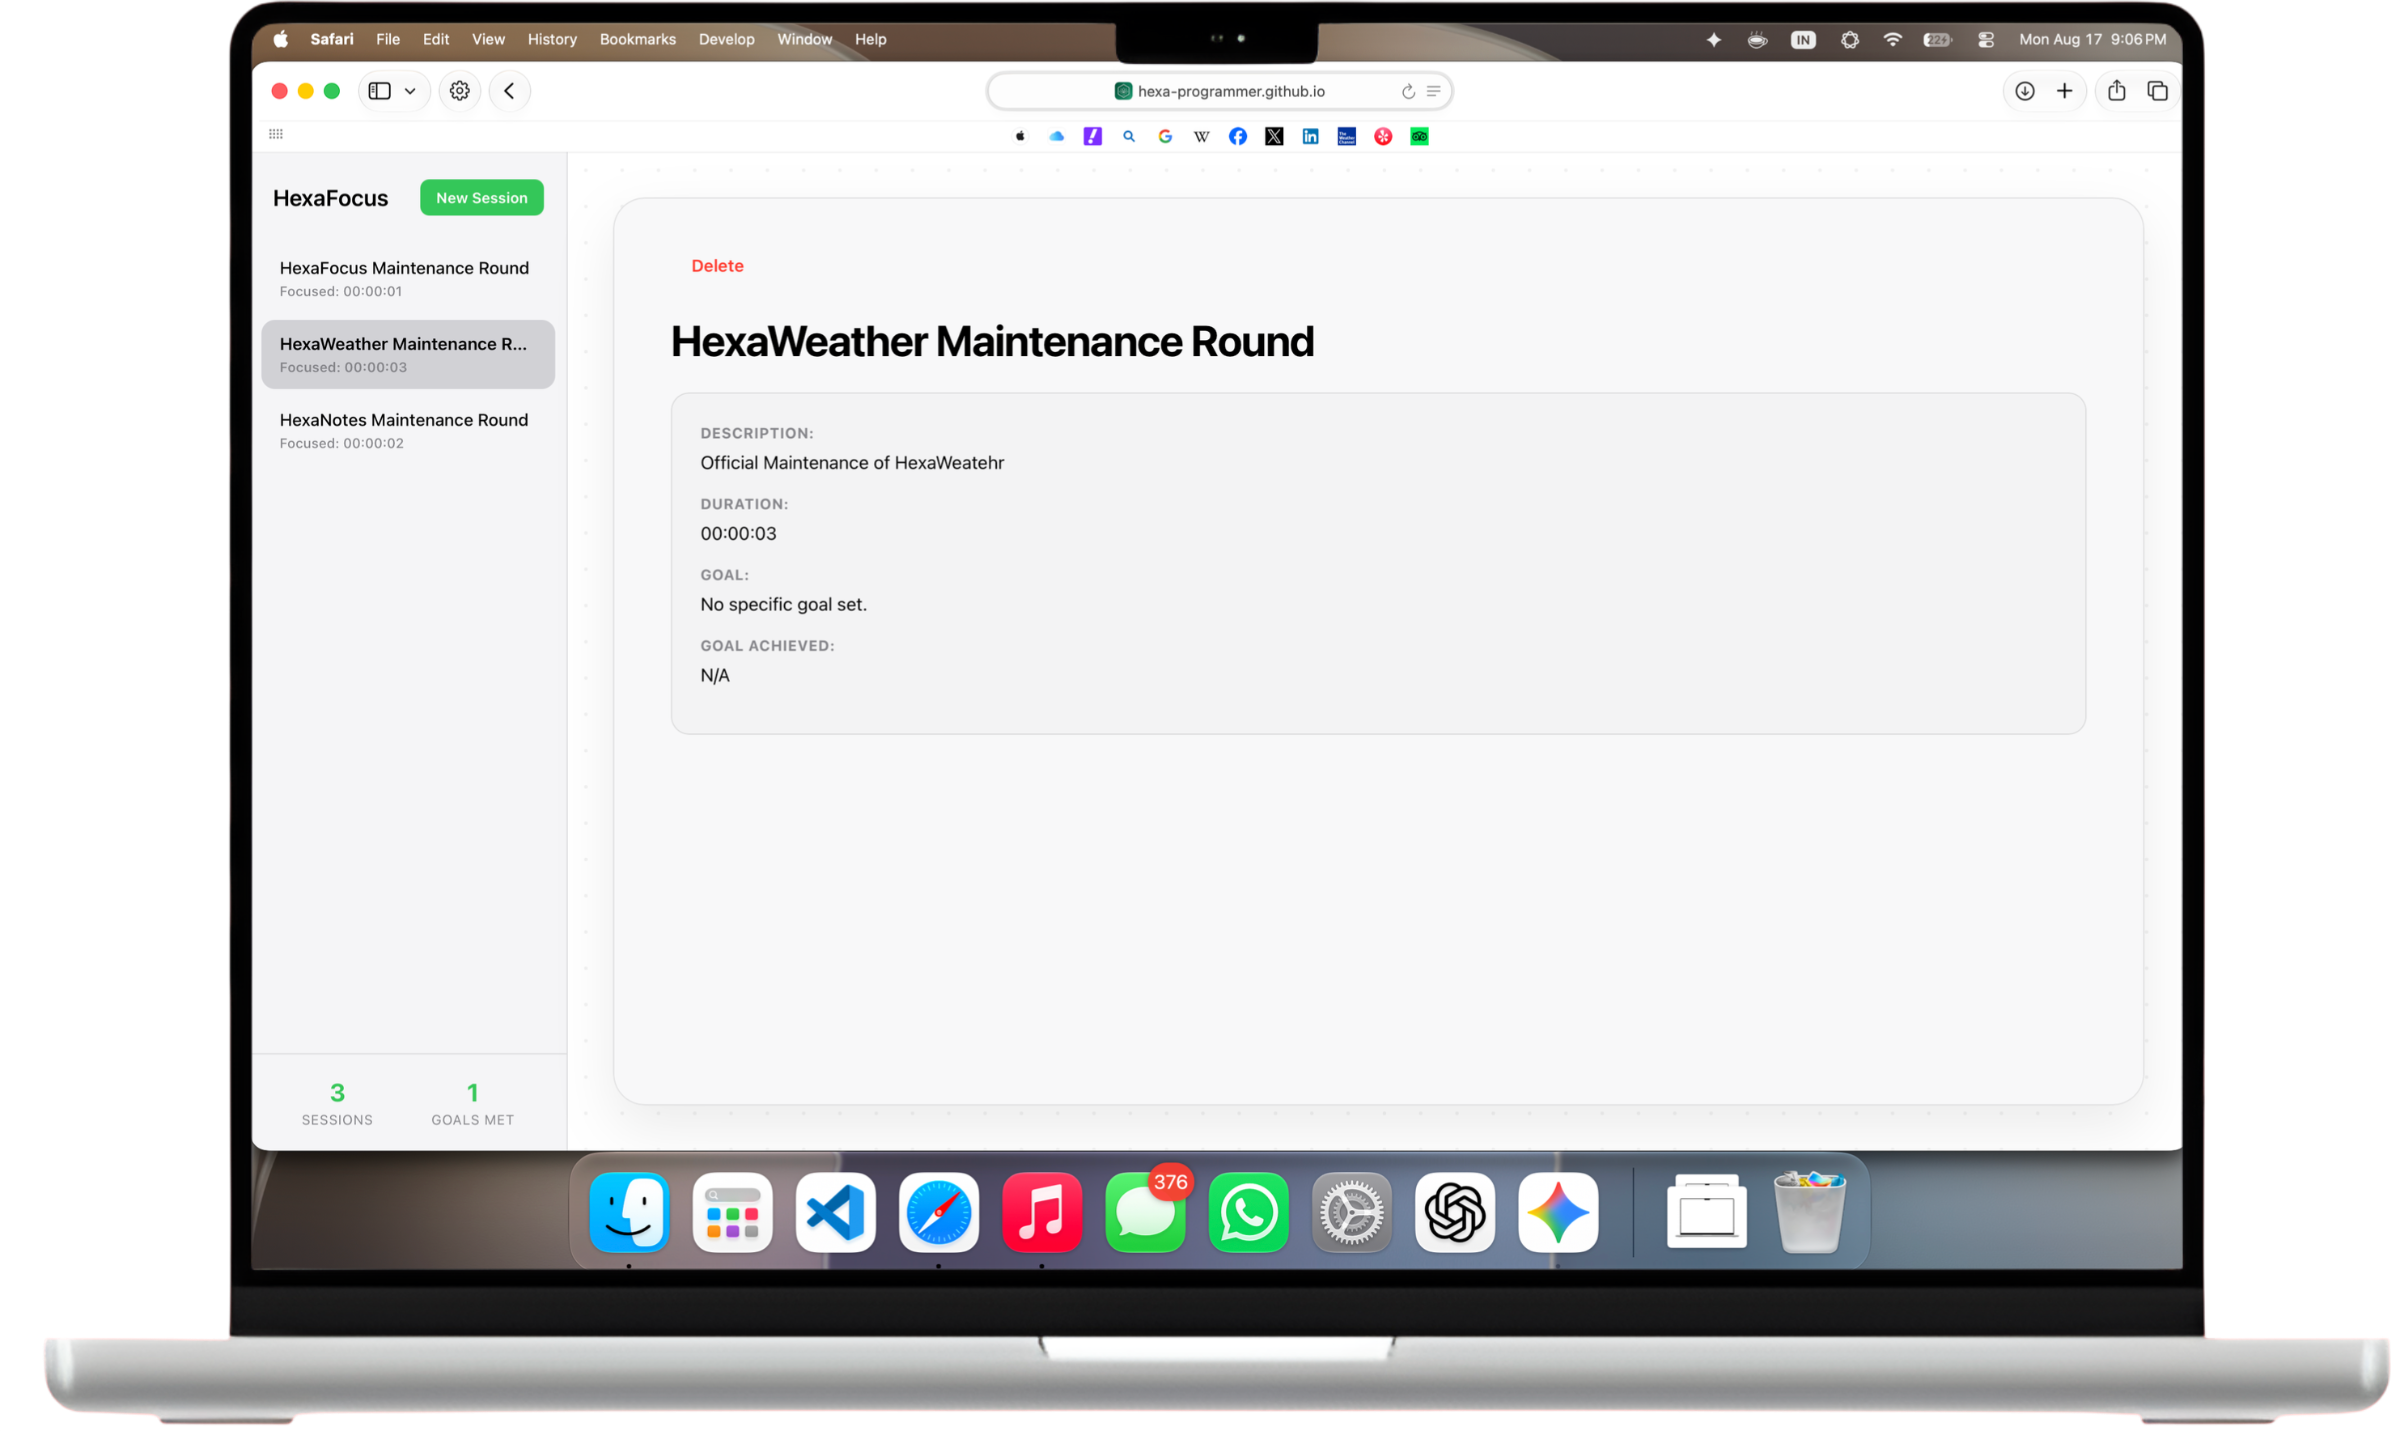The width and height of the screenshot is (2400, 1431).
Task: Delete the HexaWeather session
Action: 717,266
